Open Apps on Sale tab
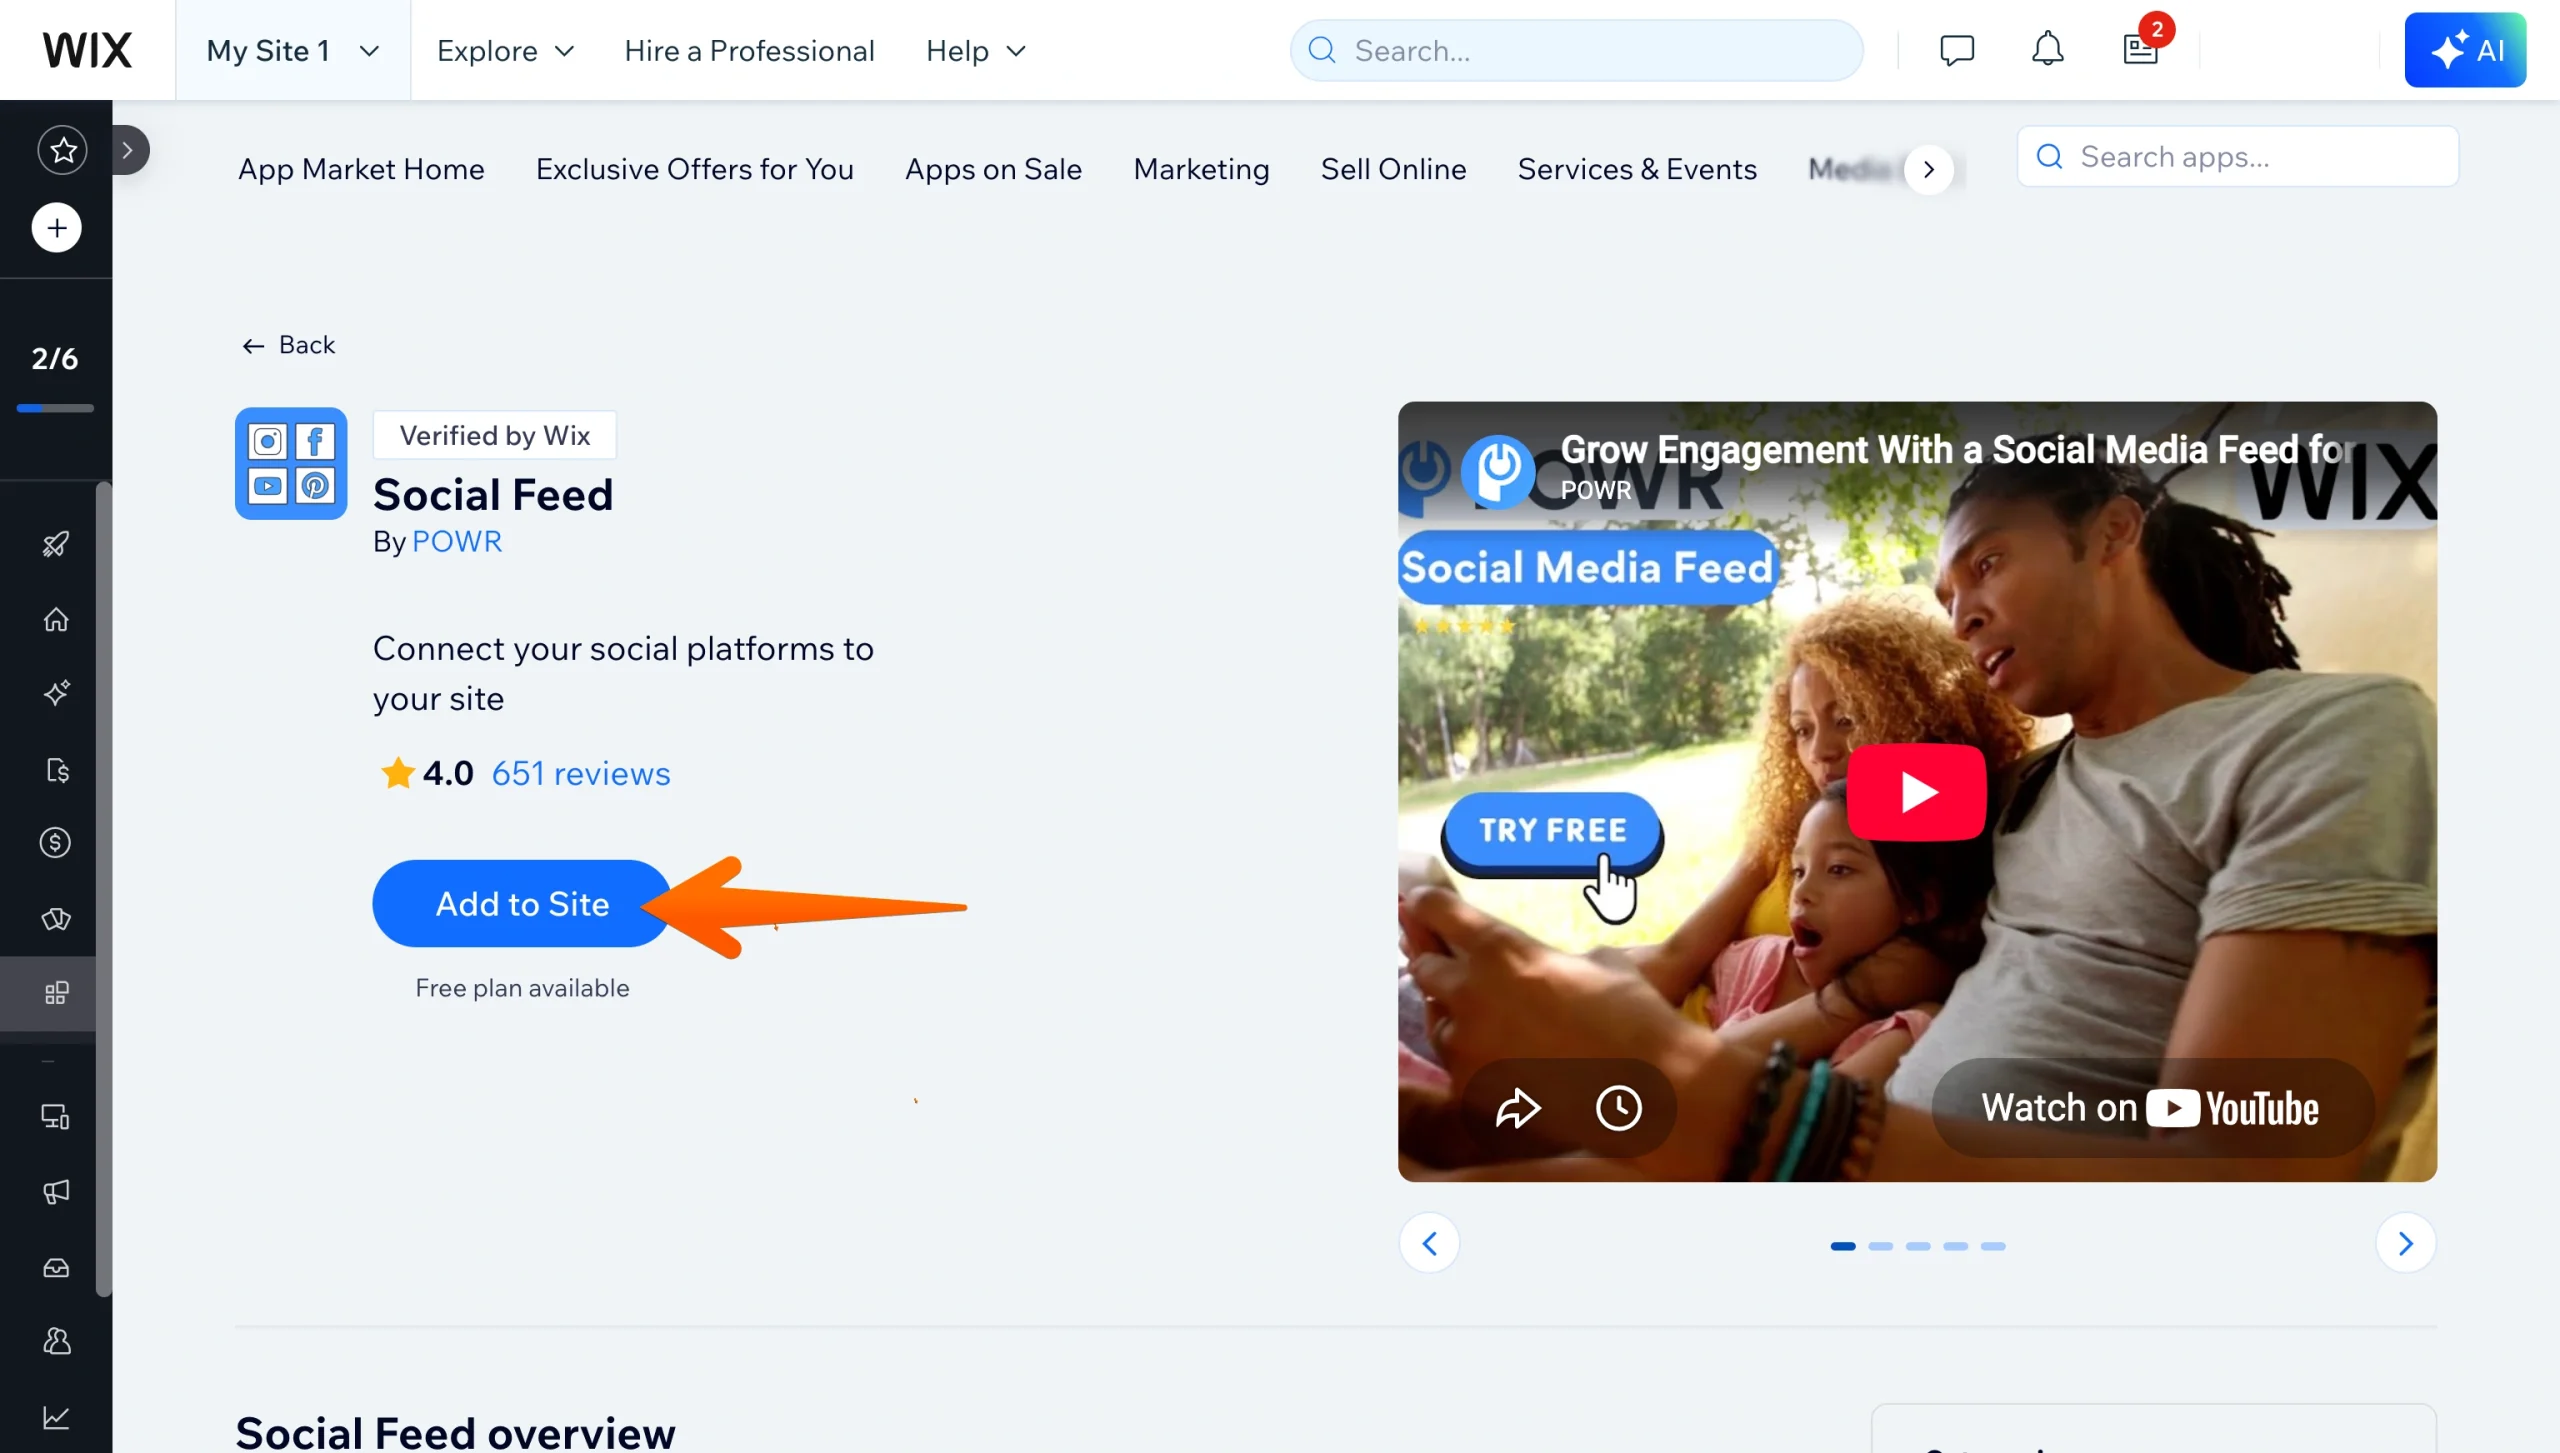 [993, 169]
